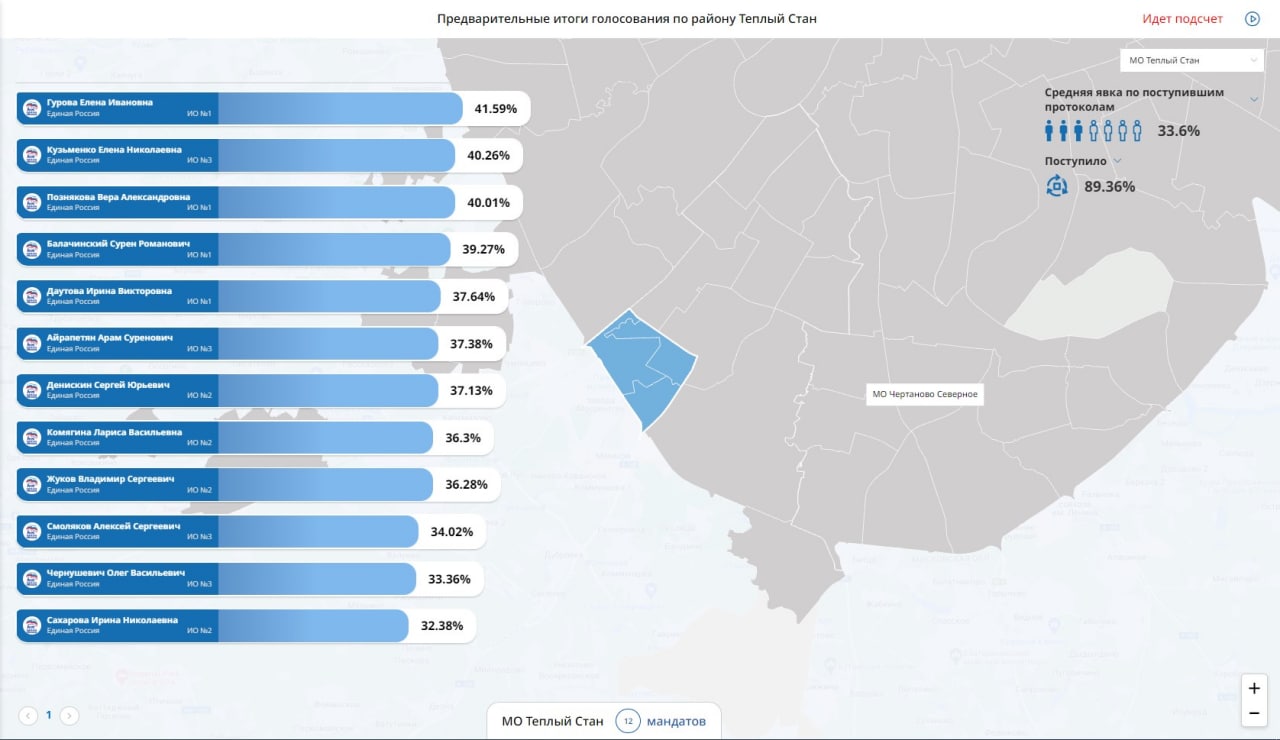Click the МО Чертаново Северное map label
This screenshot has height=740, width=1280.
pyautogui.click(x=924, y=394)
